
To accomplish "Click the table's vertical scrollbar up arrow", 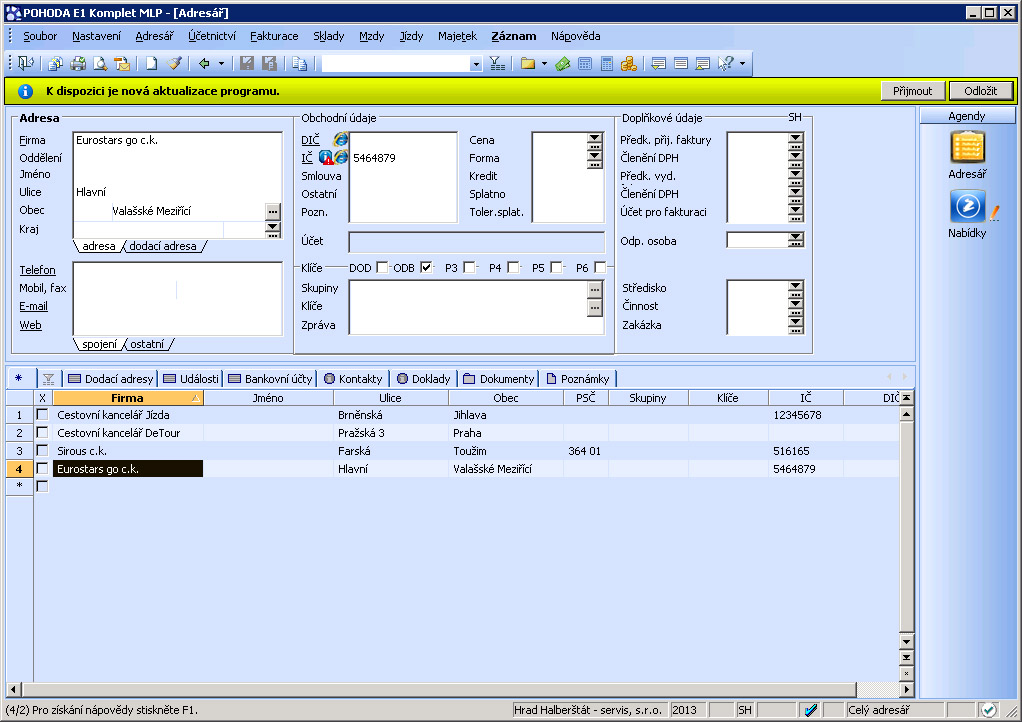I will (x=906, y=414).
